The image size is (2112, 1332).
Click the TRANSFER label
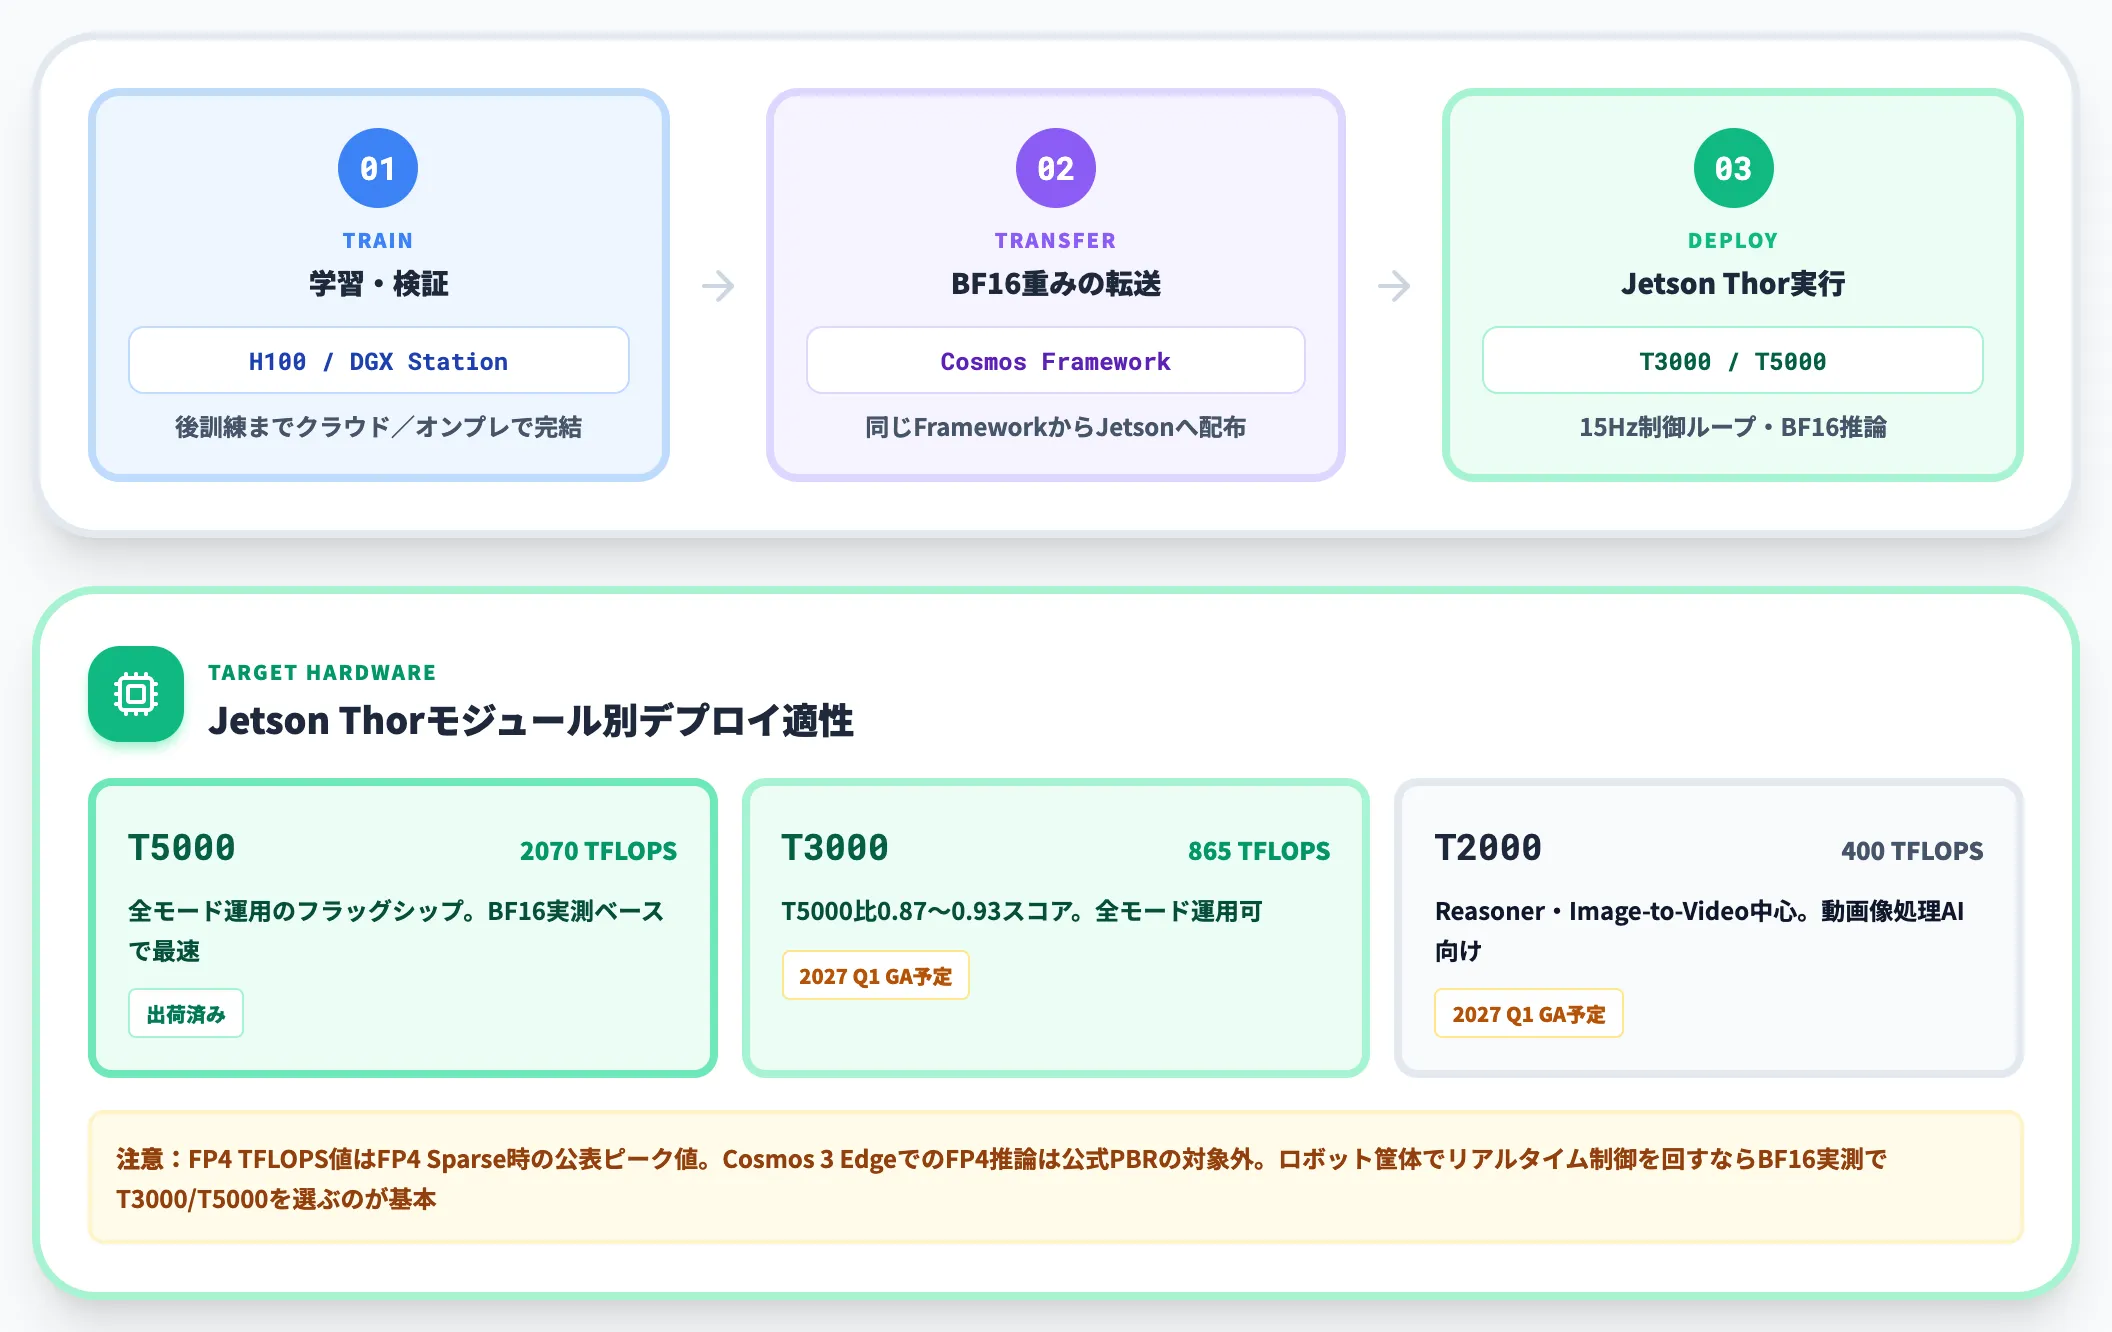[1056, 241]
